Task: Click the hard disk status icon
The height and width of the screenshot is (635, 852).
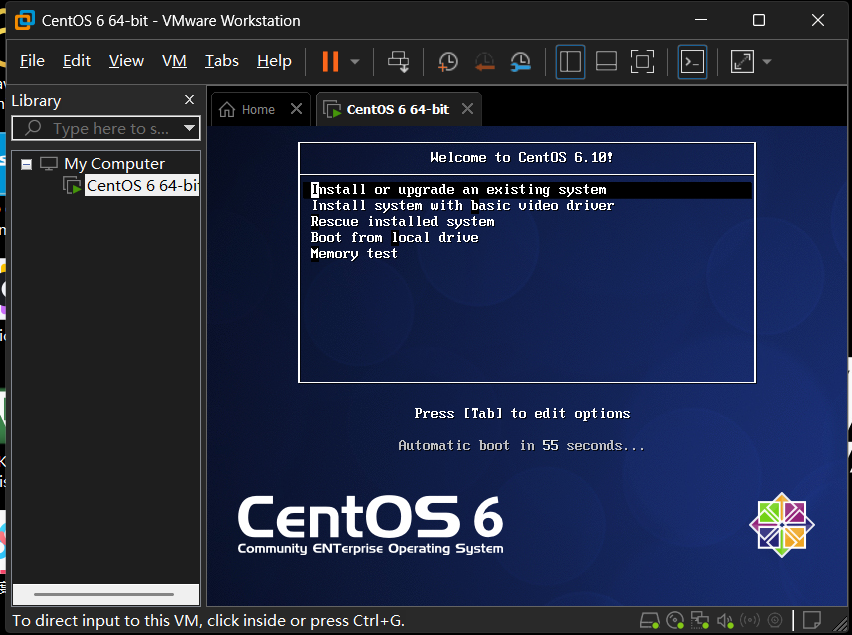Action: [649, 620]
